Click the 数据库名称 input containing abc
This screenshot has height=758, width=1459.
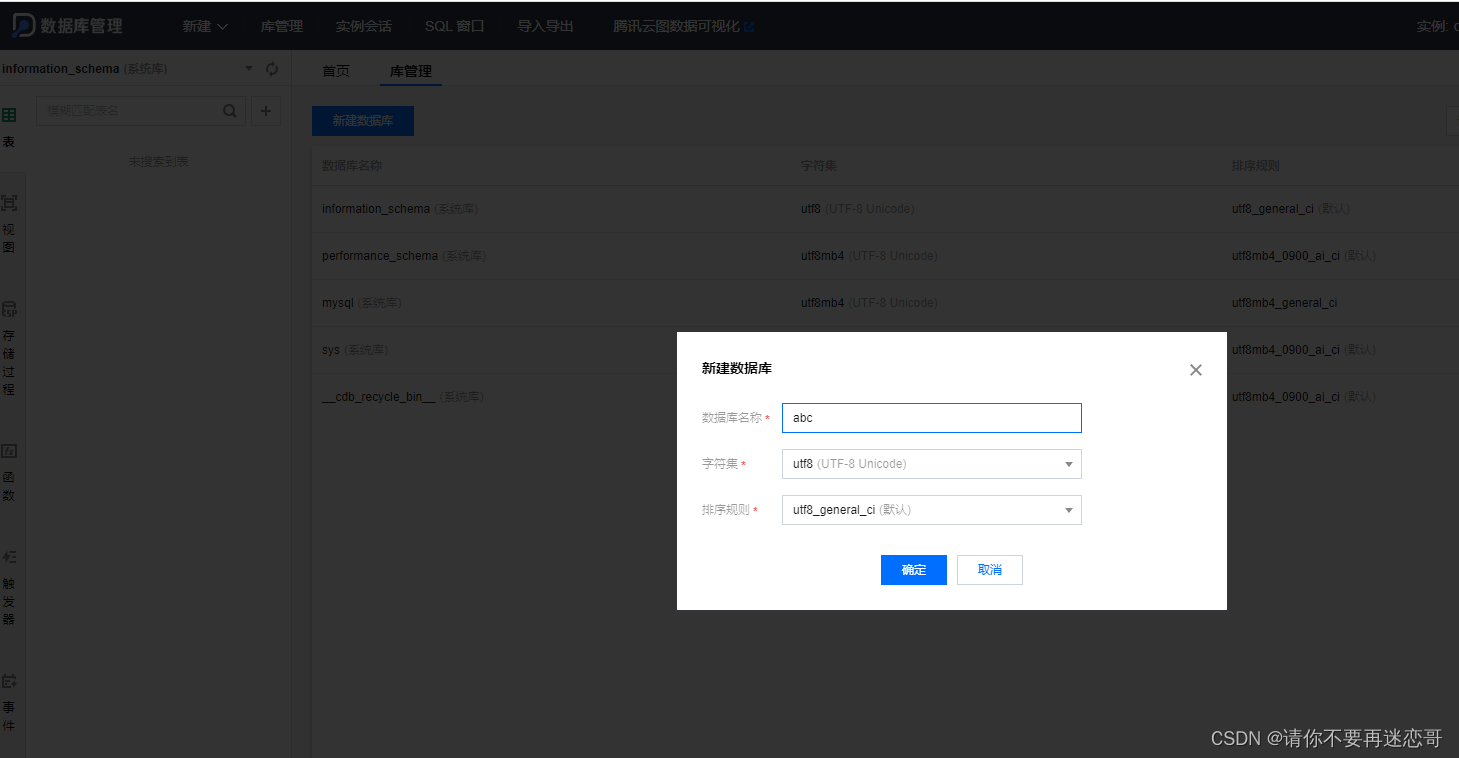click(x=932, y=418)
